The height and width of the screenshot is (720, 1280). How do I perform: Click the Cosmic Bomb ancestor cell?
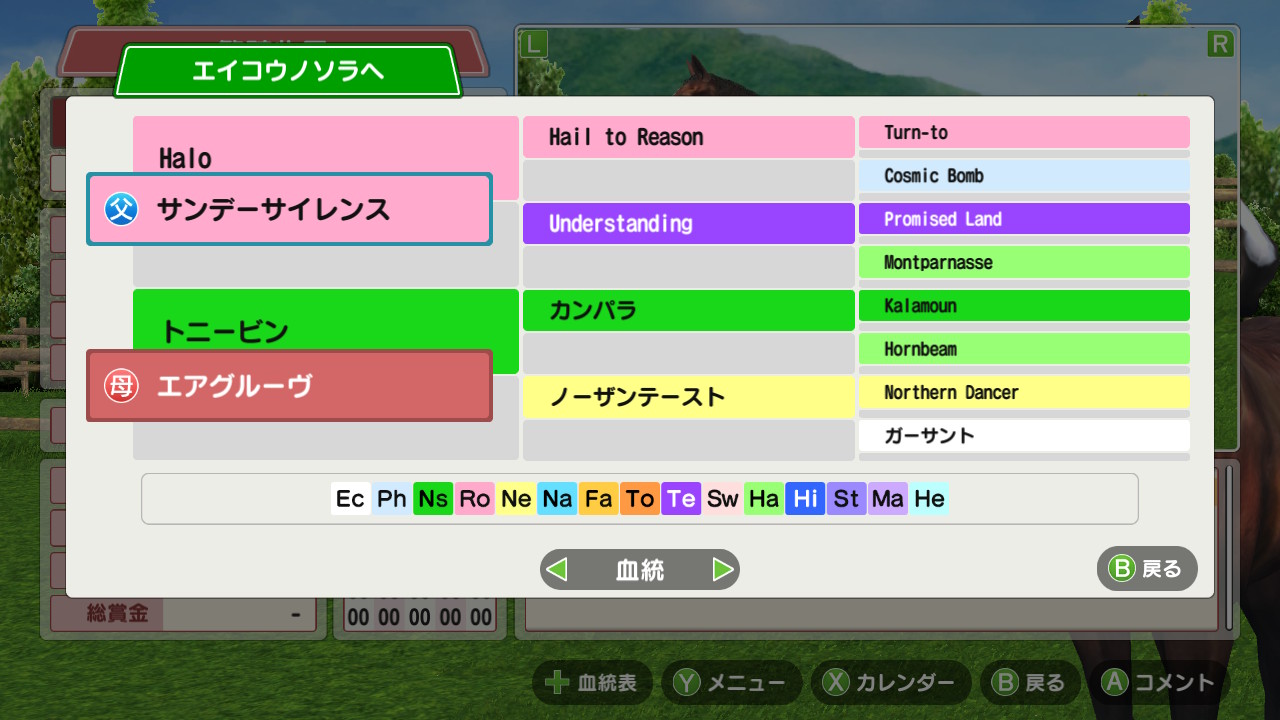[1024, 176]
